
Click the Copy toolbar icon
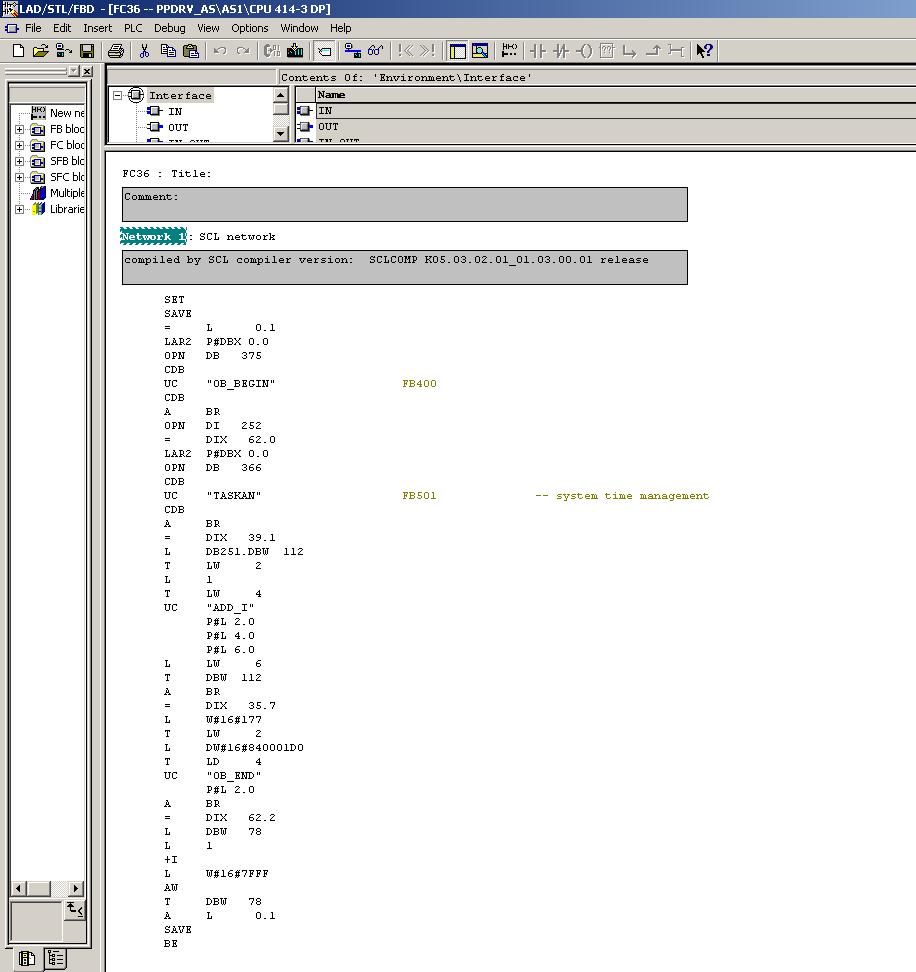tap(168, 51)
